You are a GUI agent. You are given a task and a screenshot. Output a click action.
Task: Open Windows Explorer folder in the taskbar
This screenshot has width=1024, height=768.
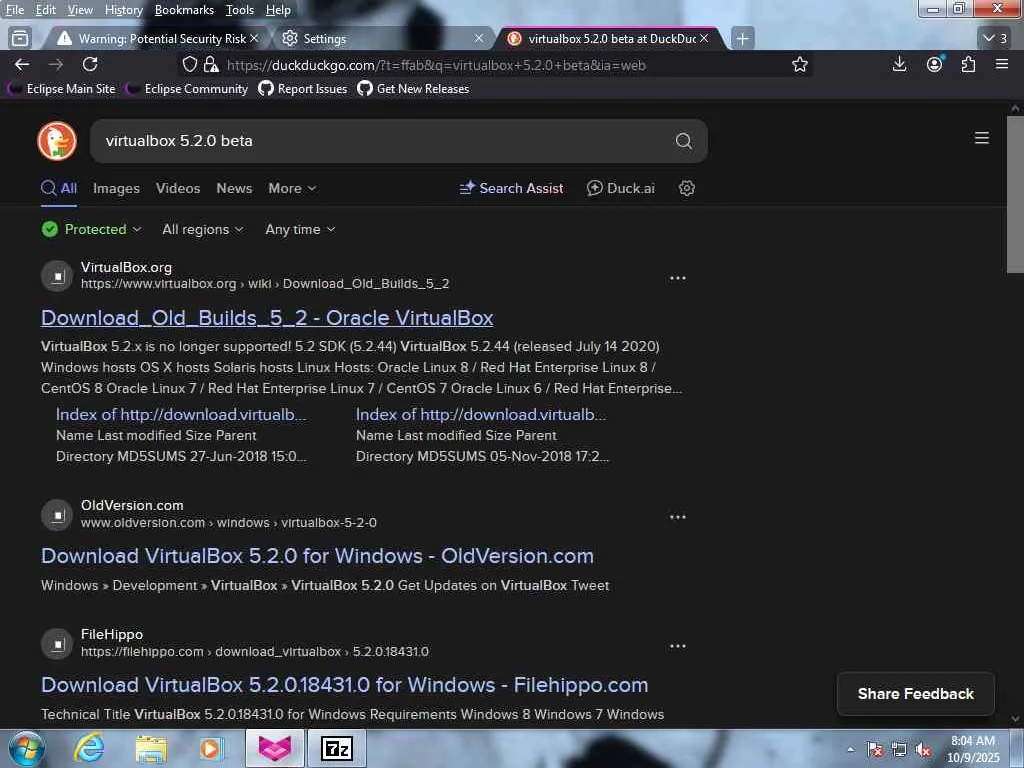point(151,749)
